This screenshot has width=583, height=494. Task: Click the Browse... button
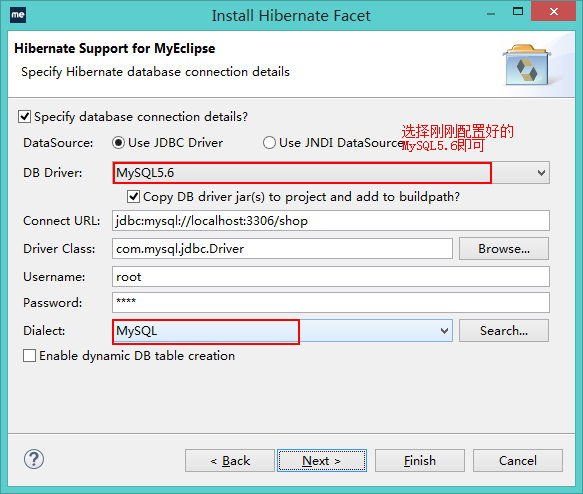point(504,249)
